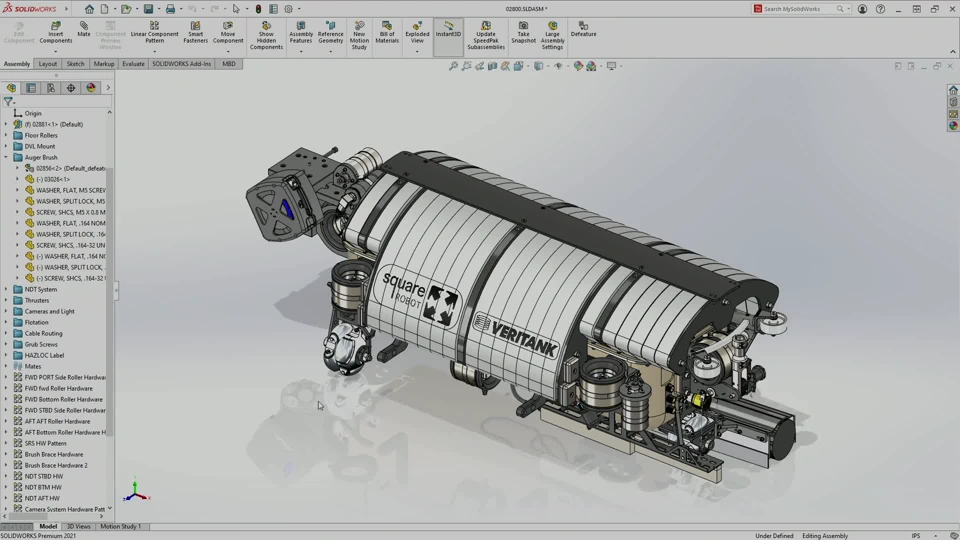Print the document

pos(170,9)
